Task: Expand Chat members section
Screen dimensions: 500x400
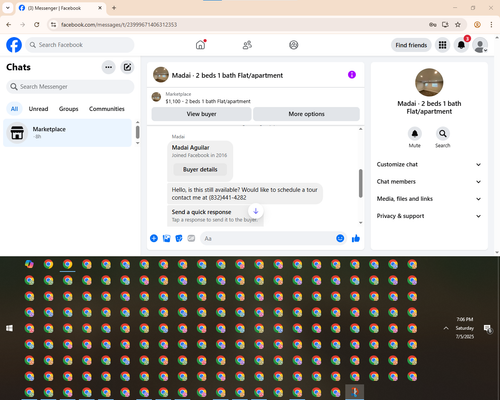Action: point(429,182)
